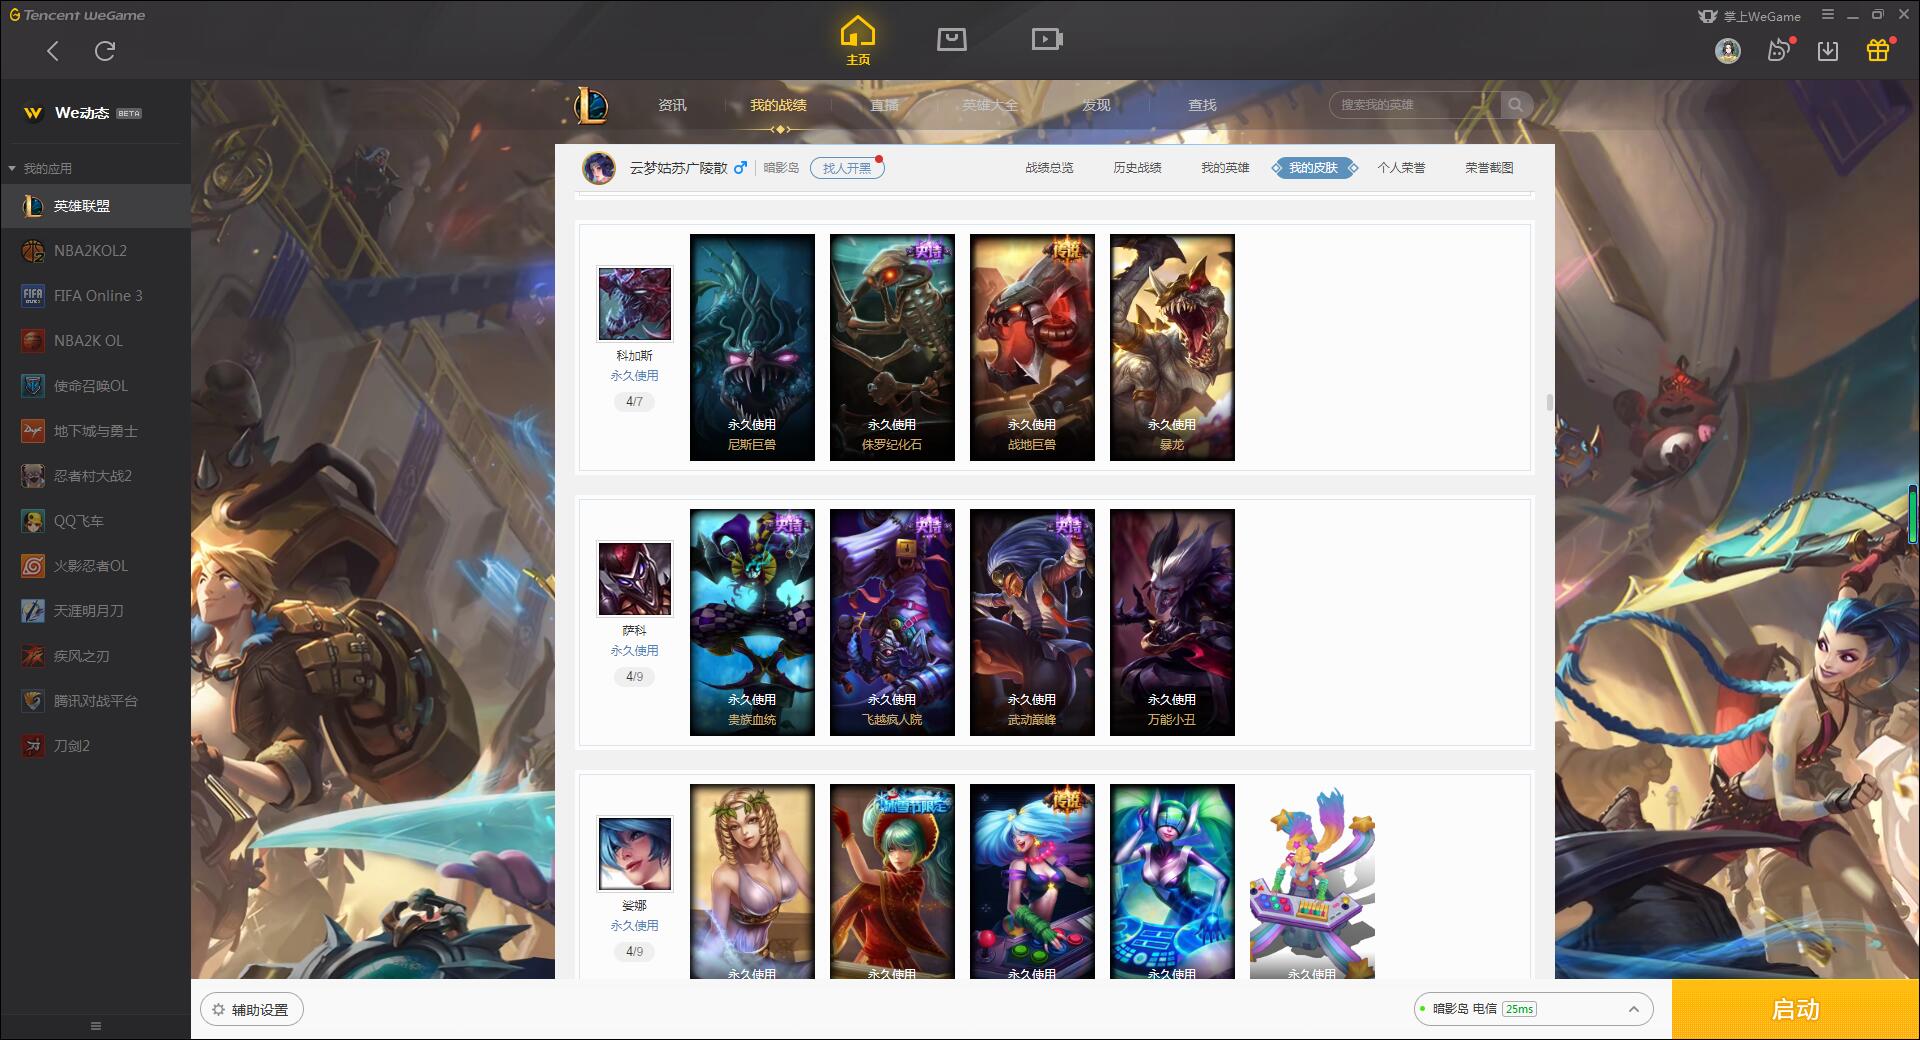Screen dimensions: 1920x1040
Task: Select NBA2K OL in the sidebar
Action: click(x=95, y=341)
